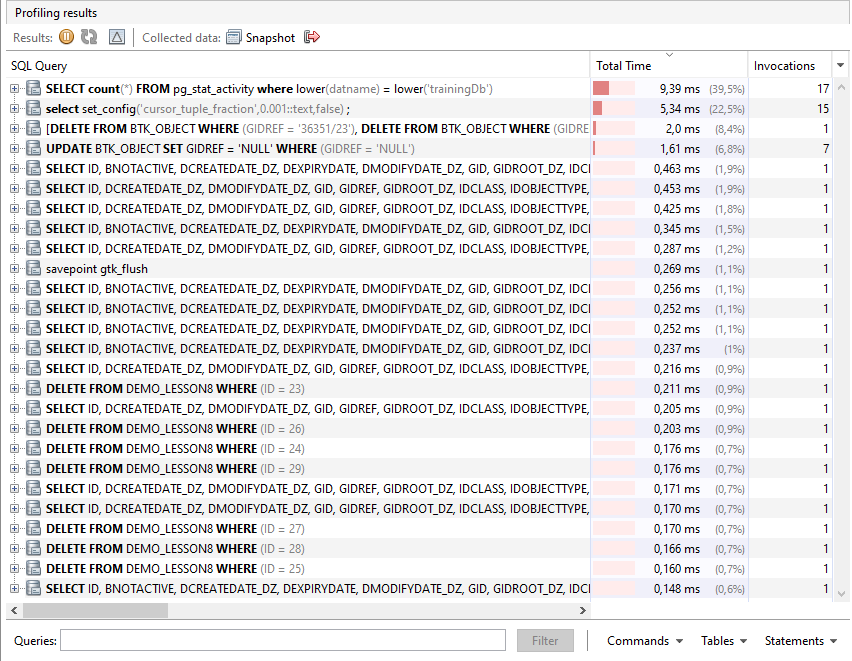Expand the DELETE DEMO_LESSON8 ID 29 row
This screenshot has height=661, width=852.
tap(15, 469)
